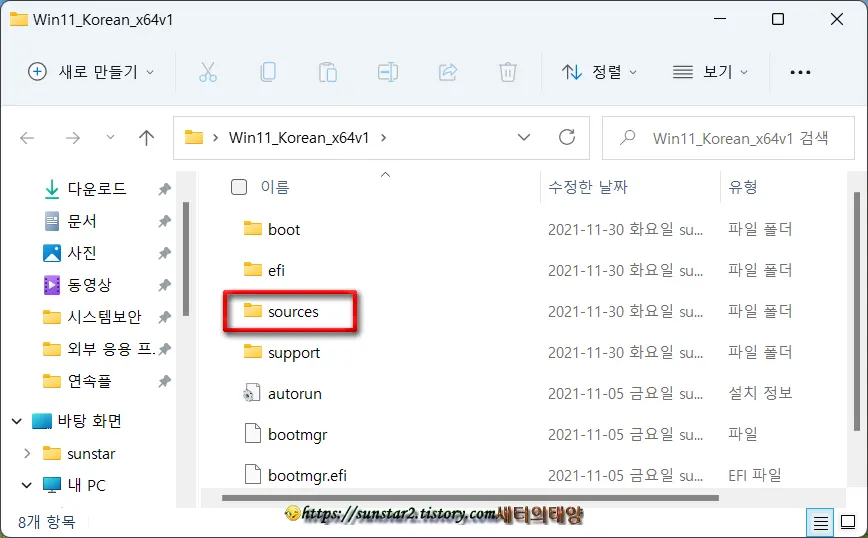Toggle the select-all checkbox by 이름
Screen dimensions: 868x538
[239, 187]
